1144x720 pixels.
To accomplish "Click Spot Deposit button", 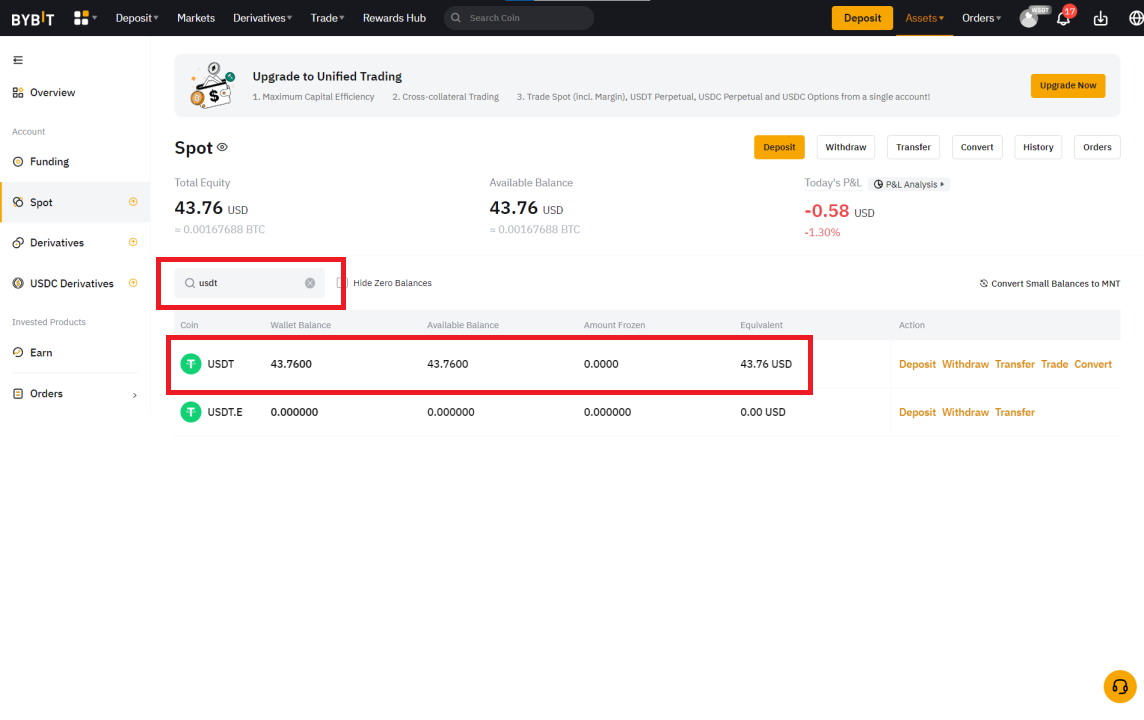I will [779, 147].
